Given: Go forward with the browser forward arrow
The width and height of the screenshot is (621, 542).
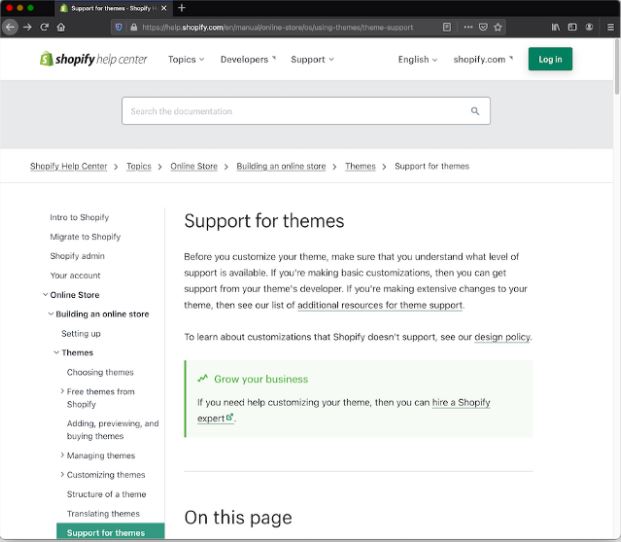Looking at the screenshot, I should point(27,27).
